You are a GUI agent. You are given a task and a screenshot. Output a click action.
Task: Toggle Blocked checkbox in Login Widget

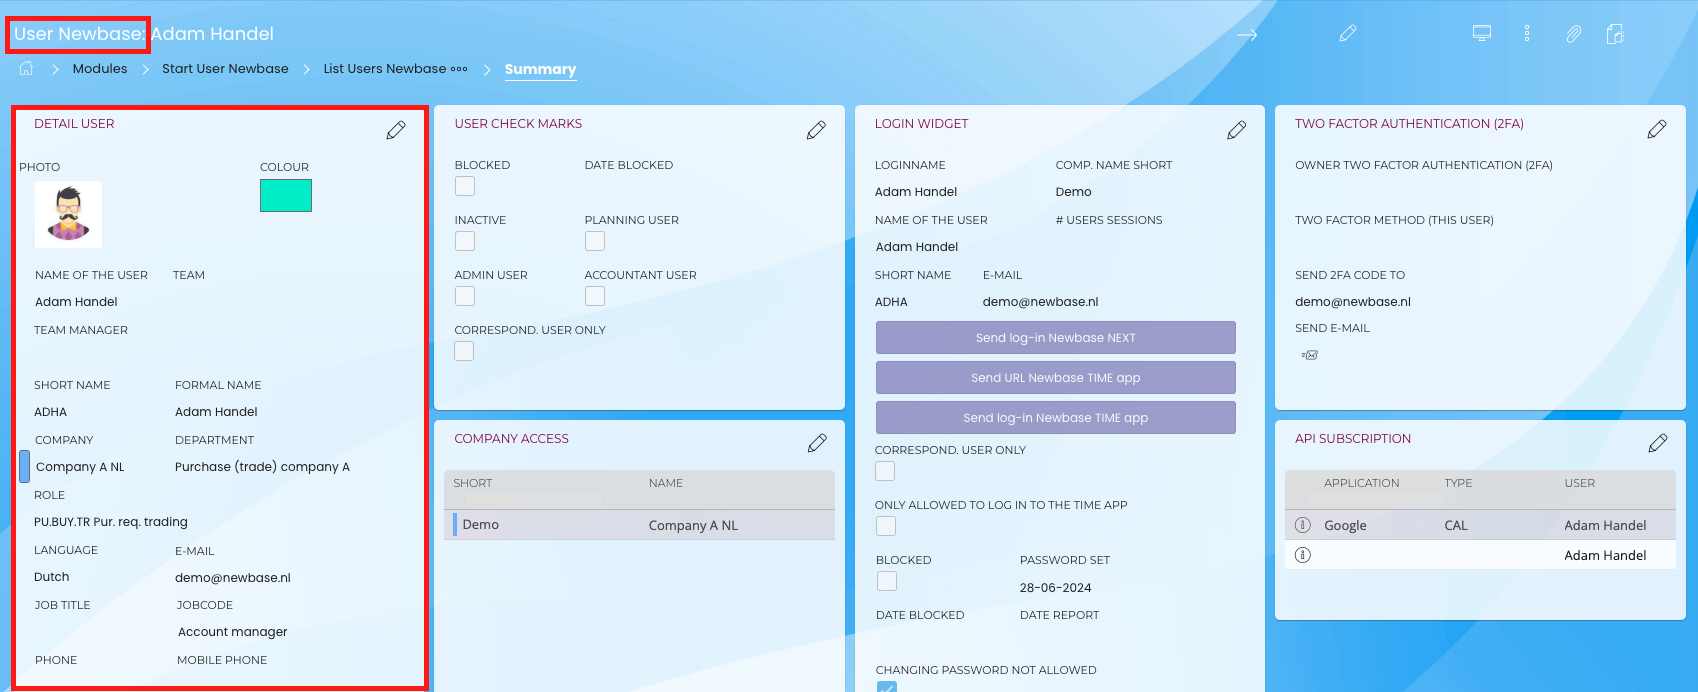click(887, 581)
